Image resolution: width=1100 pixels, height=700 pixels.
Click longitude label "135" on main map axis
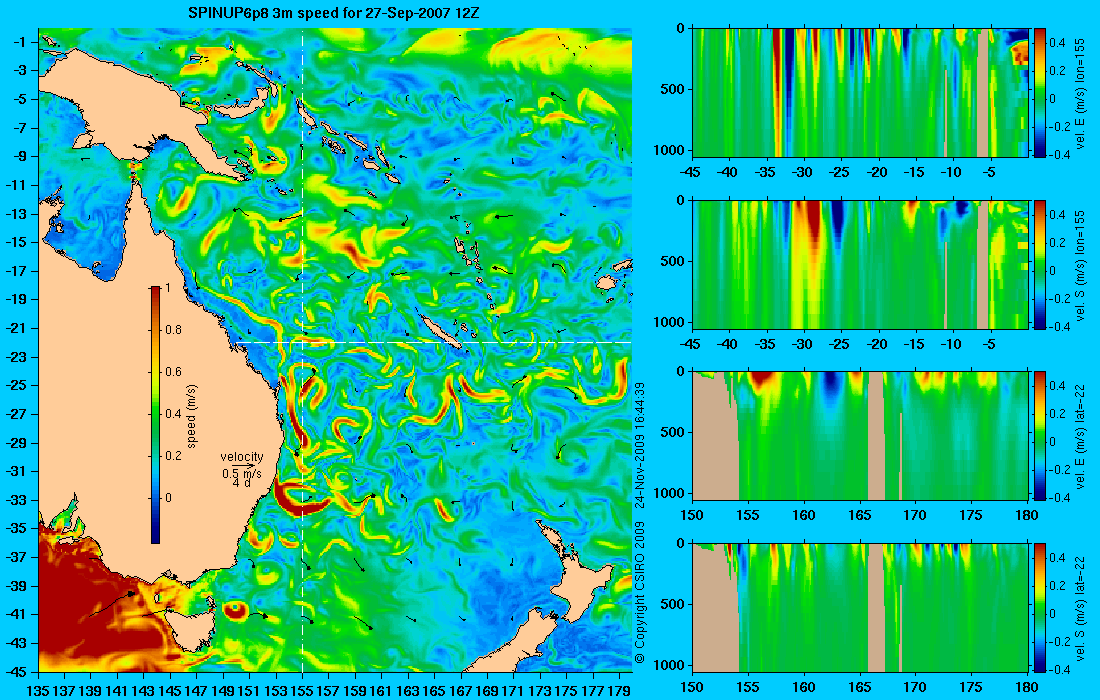tap(38, 692)
